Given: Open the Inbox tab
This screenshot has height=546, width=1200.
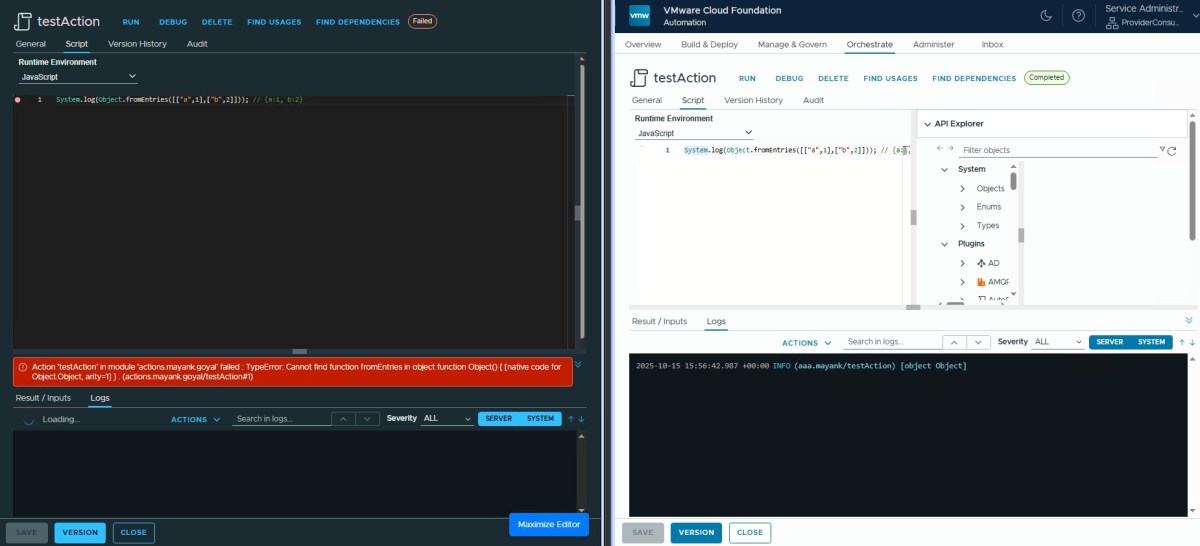Looking at the screenshot, I should [992, 45].
